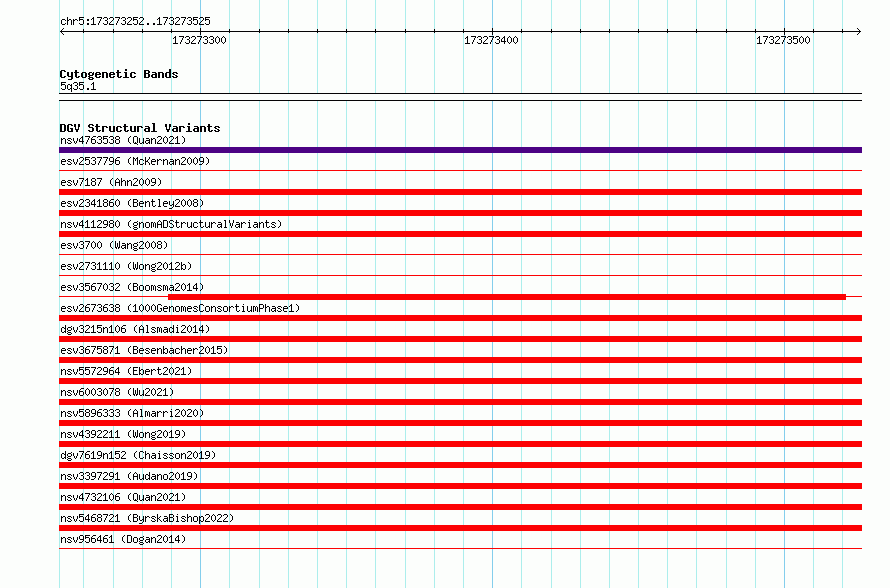This screenshot has height=588, width=890.
Task: Click the nsv4392211 (Wong2019) label
Action: 123,434
